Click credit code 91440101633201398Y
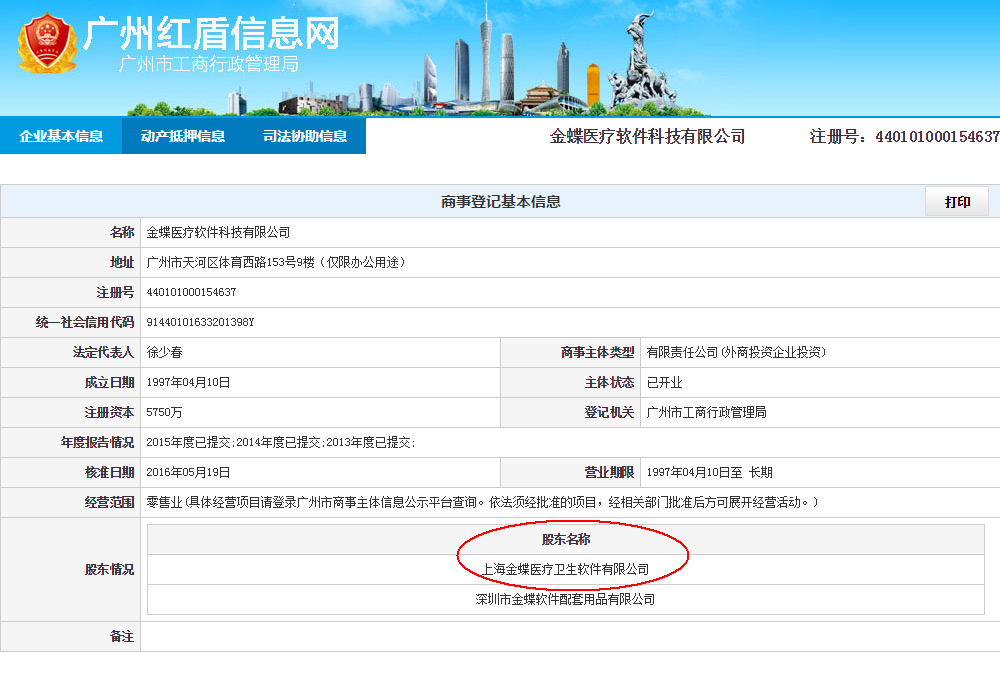The image size is (1000, 678). coord(200,322)
